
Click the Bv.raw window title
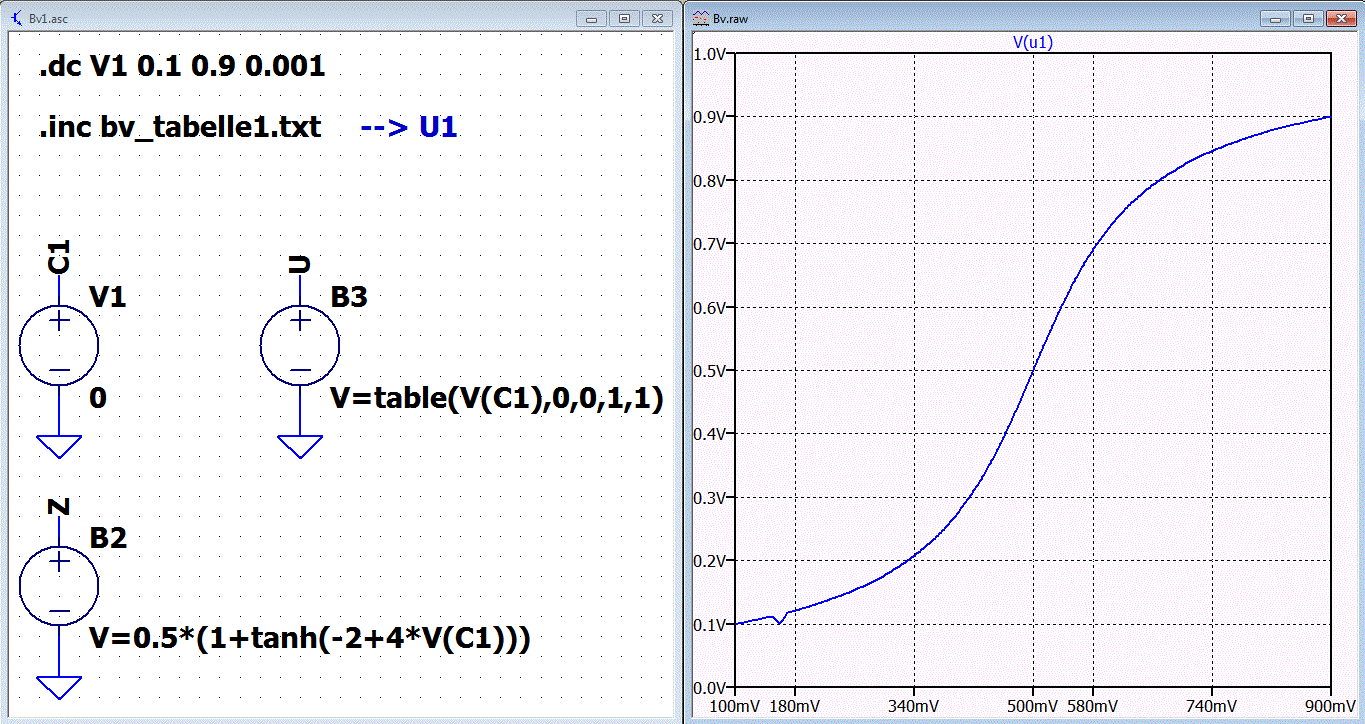(730, 18)
